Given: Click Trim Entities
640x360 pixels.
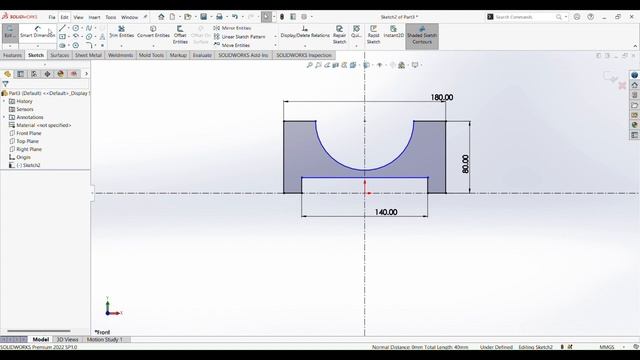Looking at the screenshot, I should 122,31.
